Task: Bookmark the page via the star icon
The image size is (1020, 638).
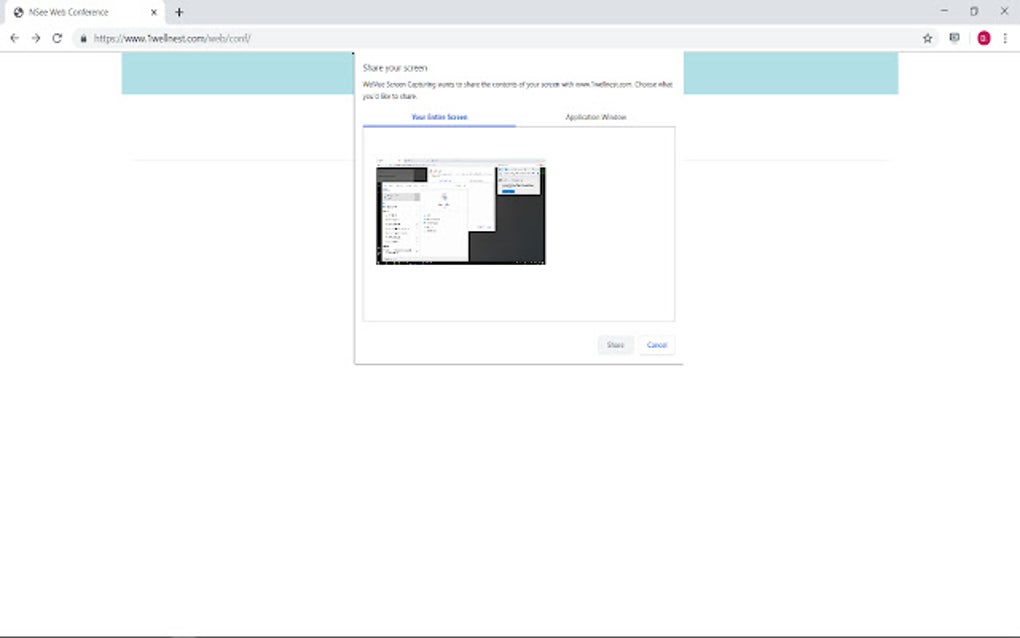Action: 928,38
